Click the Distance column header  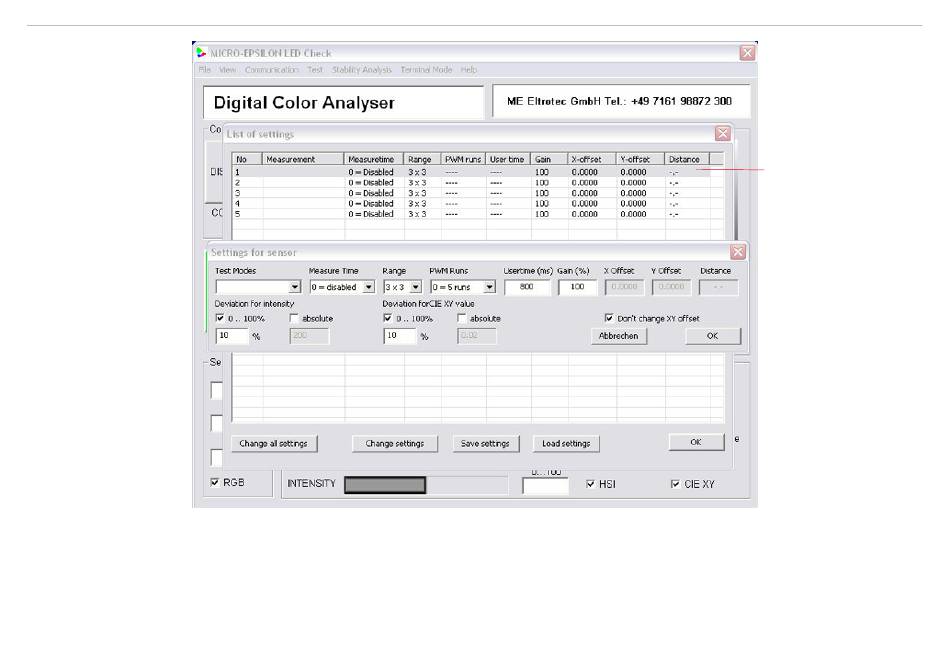(x=686, y=159)
